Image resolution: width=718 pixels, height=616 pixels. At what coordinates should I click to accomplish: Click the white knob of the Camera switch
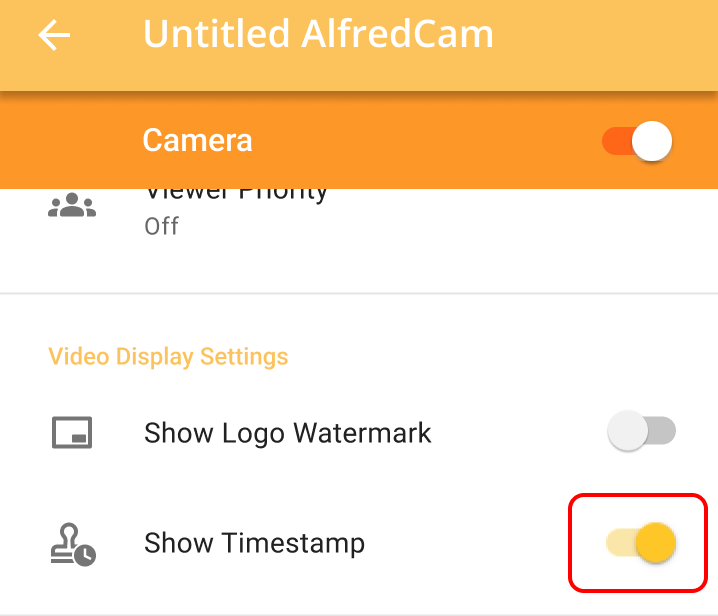click(652, 141)
